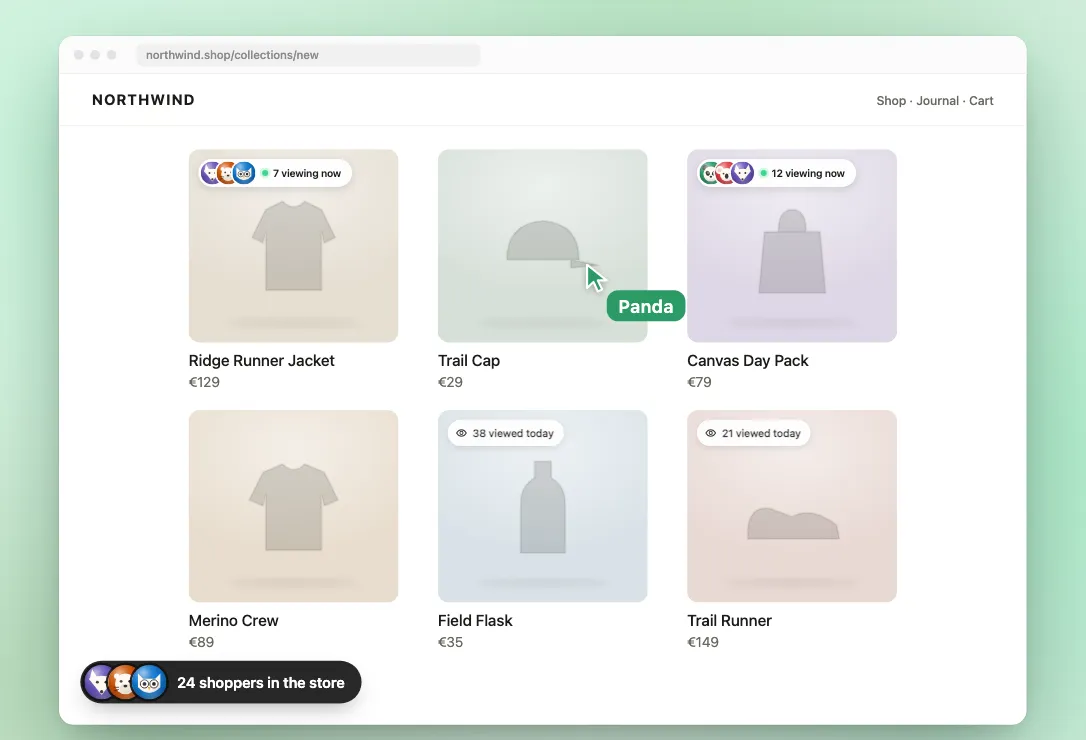The width and height of the screenshot is (1086, 740).
Task: Click the green live dot beside "12 viewing now"
Action: [x=763, y=173]
